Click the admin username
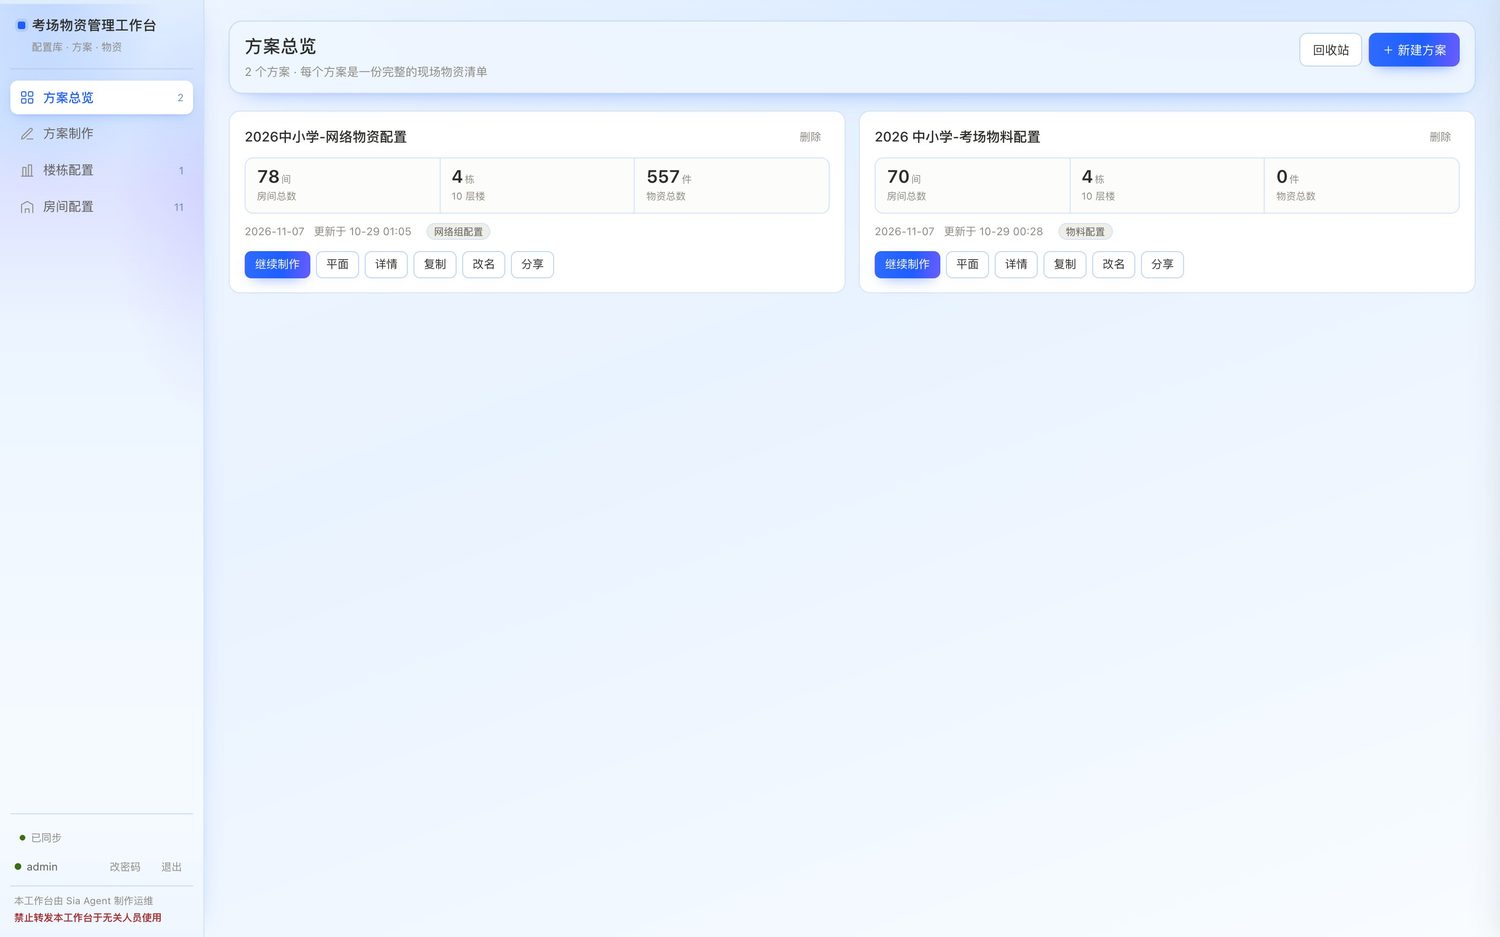Screen dimensions: 1500x937 42,867
